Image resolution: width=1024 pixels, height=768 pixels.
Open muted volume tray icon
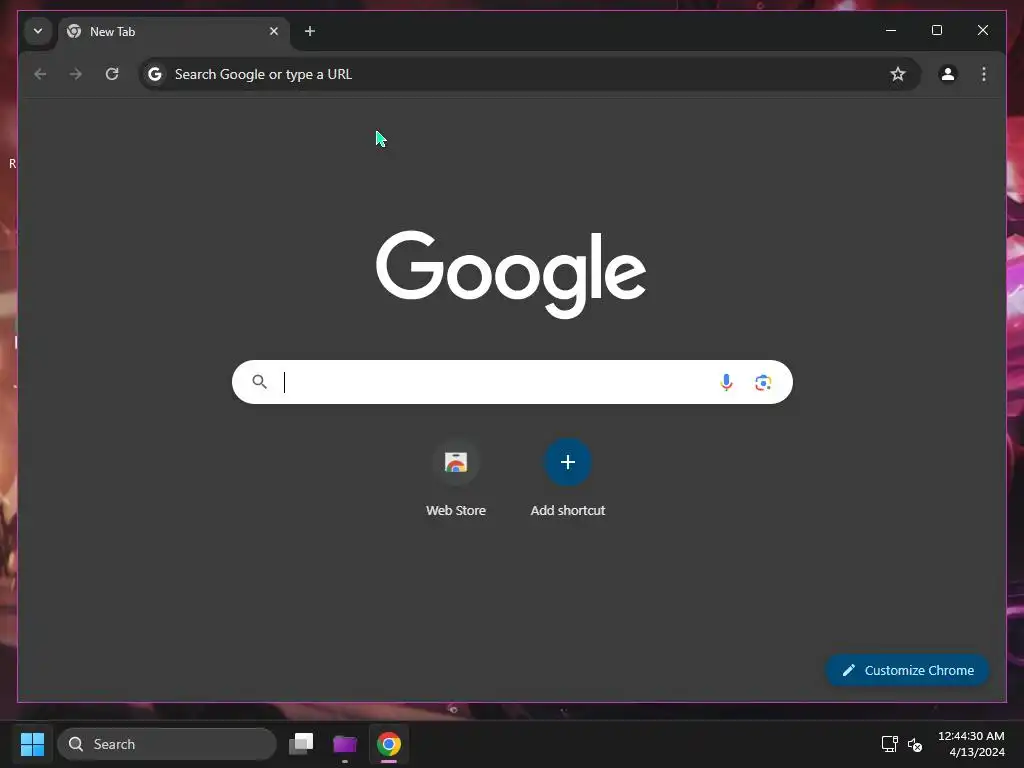[x=915, y=744]
